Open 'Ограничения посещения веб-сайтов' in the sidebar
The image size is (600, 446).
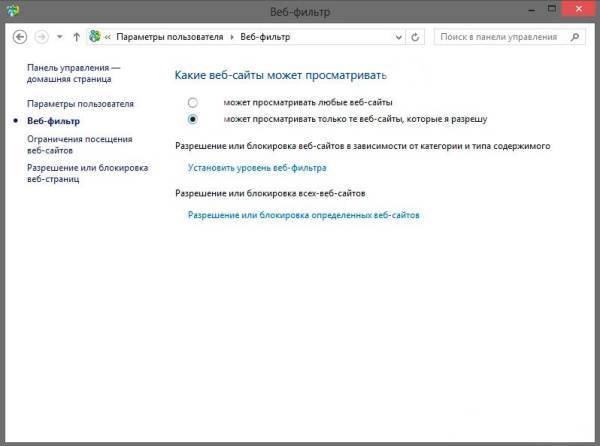click(79, 144)
